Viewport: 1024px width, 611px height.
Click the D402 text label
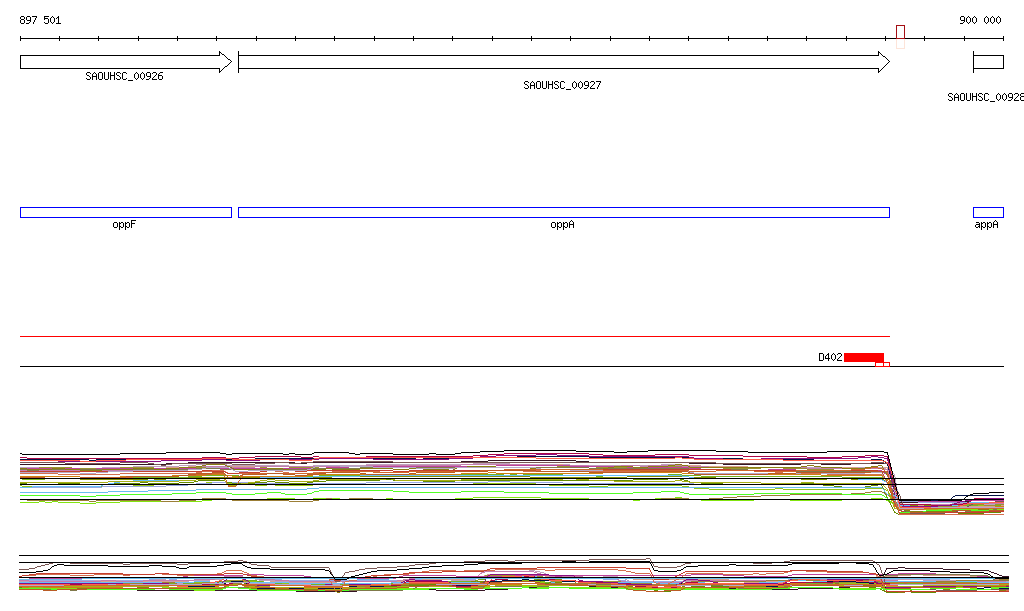[x=830, y=357]
